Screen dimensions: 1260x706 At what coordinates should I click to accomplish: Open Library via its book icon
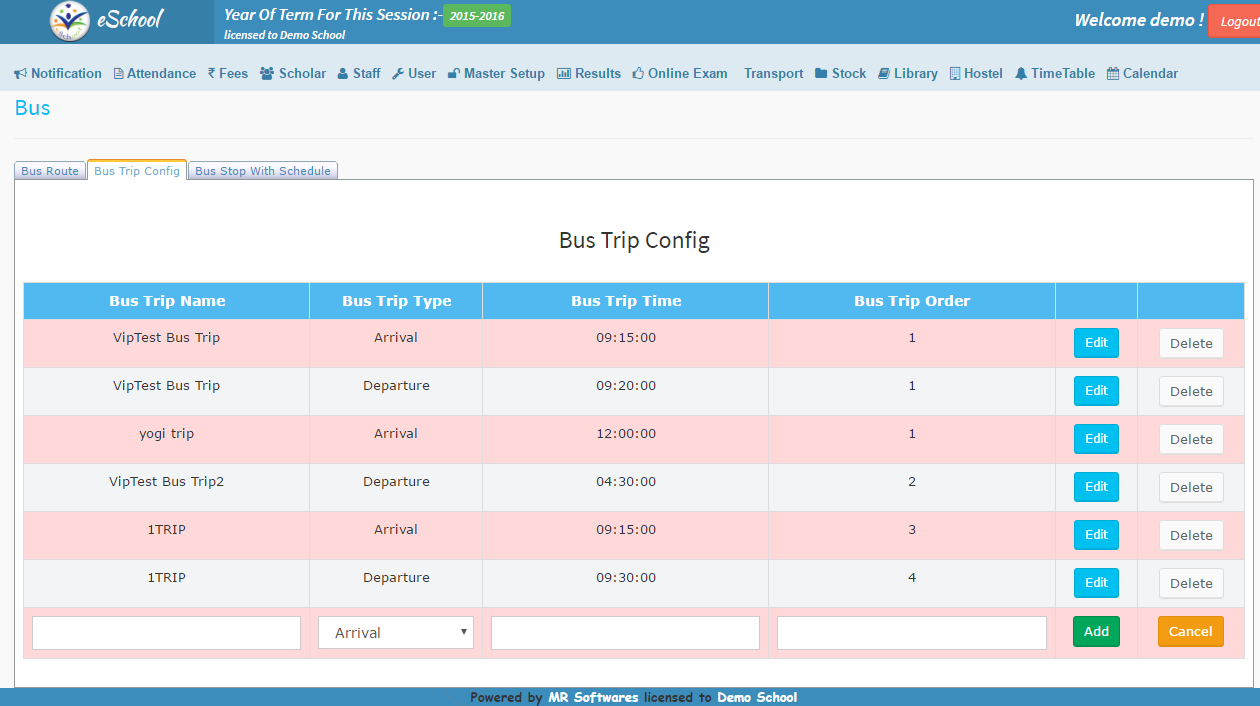pos(884,74)
